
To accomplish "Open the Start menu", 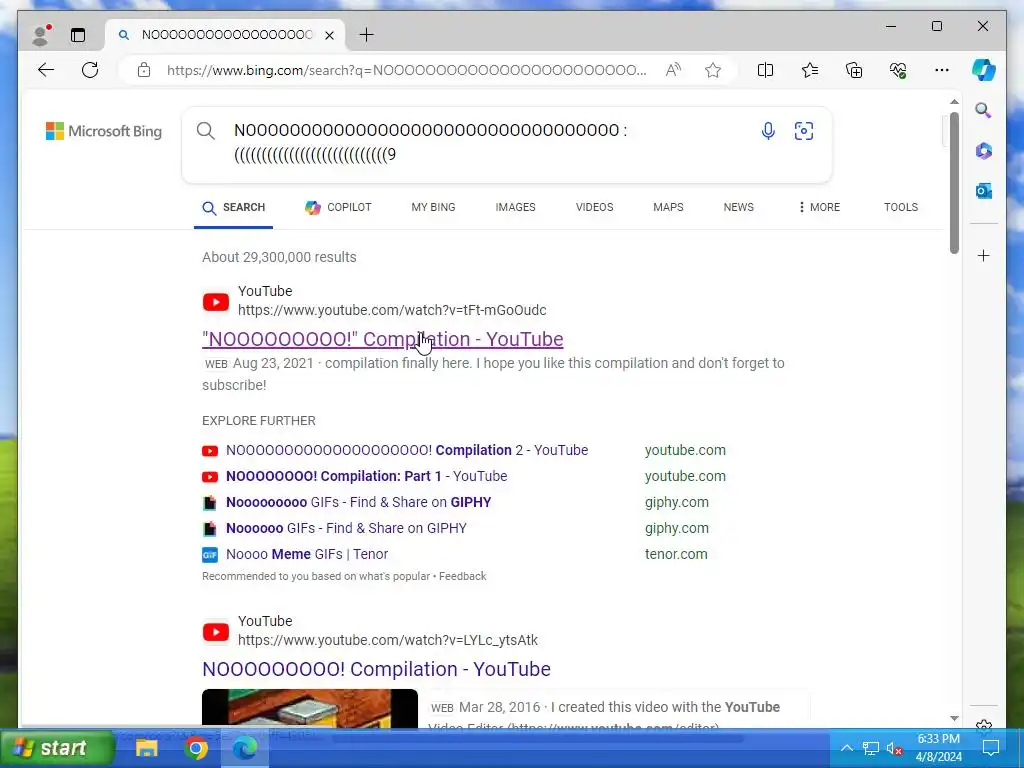I will pyautogui.click(x=57, y=748).
